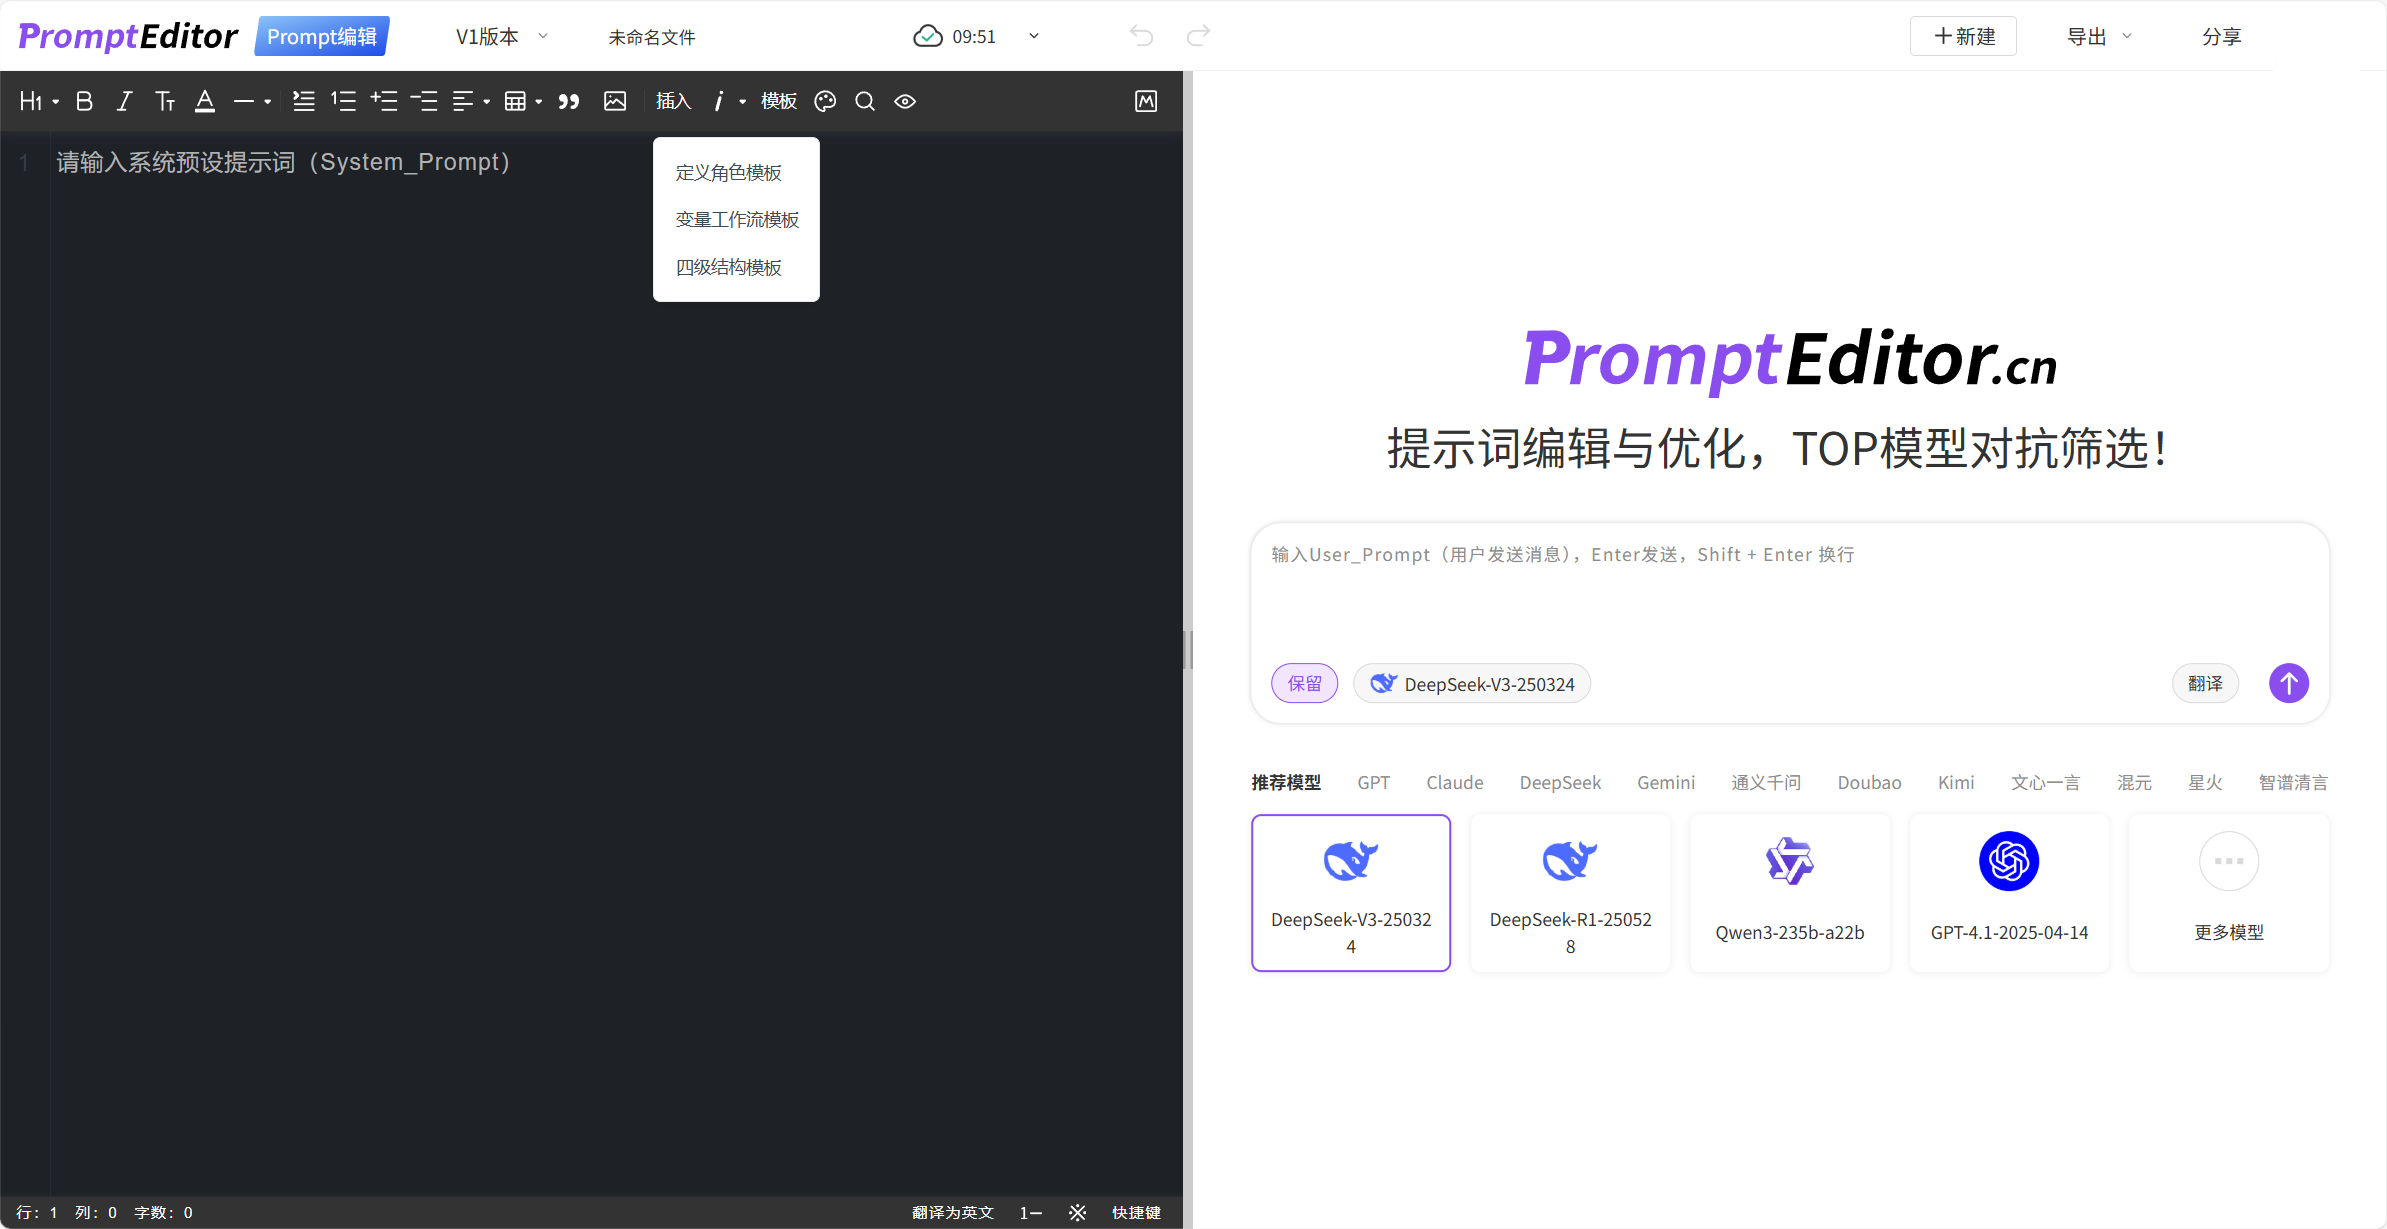Open the font color picker icon

point(205,101)
